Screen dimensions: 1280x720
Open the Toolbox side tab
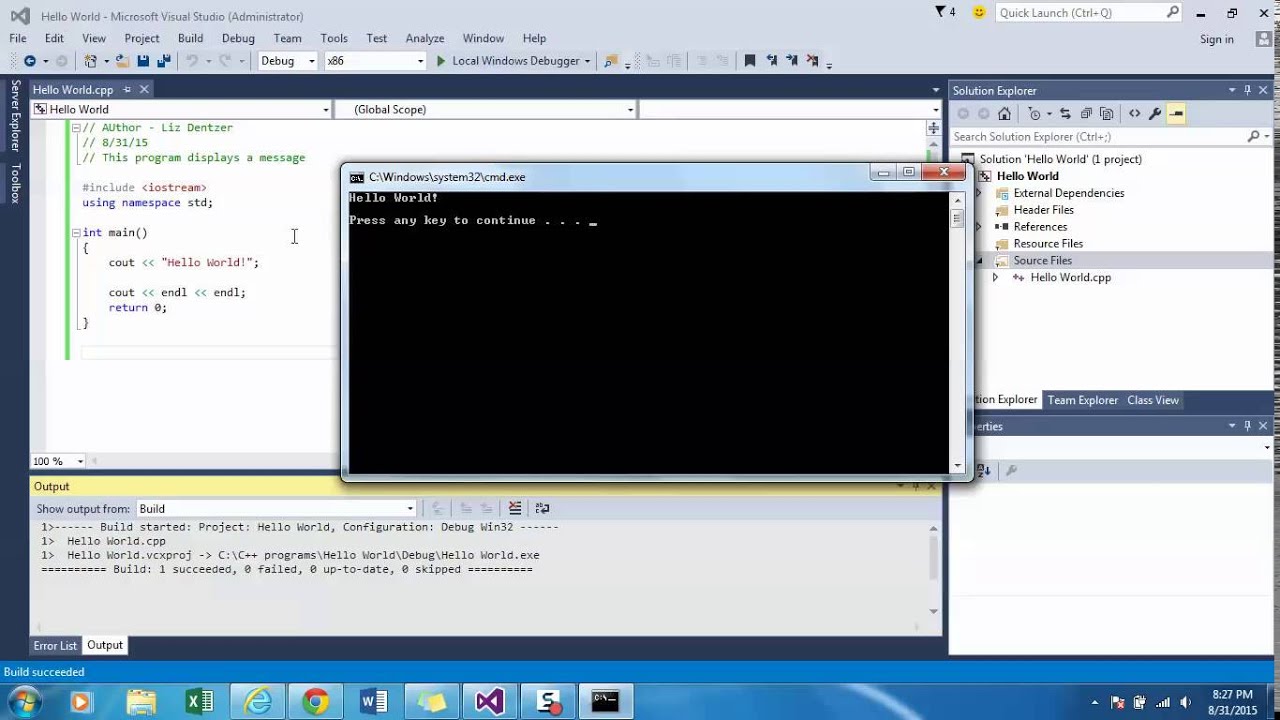pos(15,183)
